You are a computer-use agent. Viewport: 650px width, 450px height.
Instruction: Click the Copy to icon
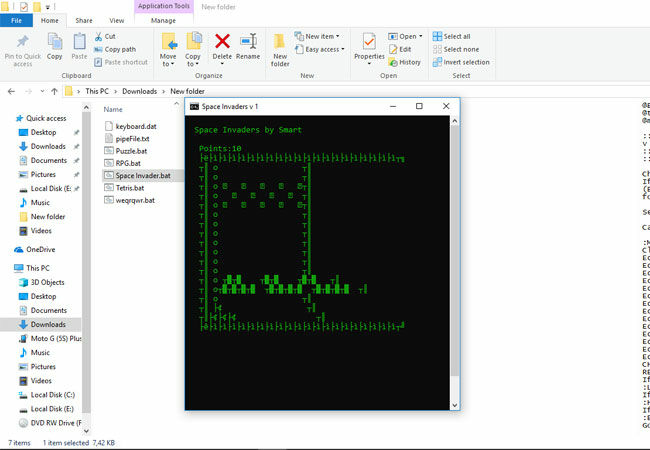193,41
